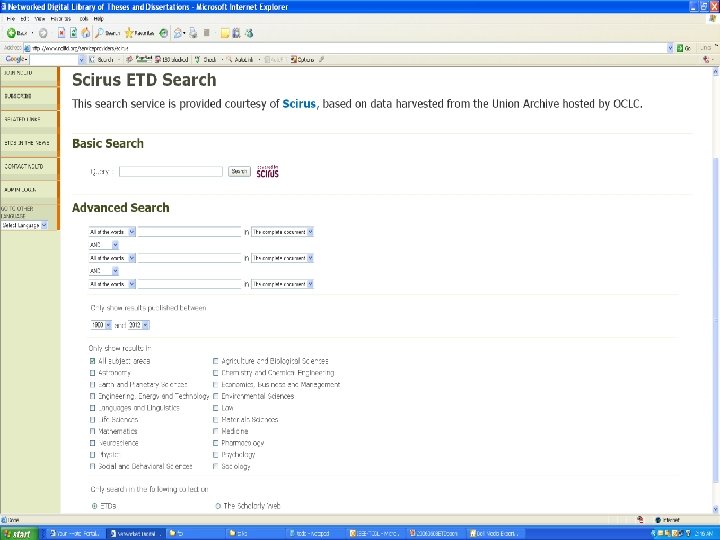Click the Research book toolbar icon
Viewport: 720px width, 540px height.
pos(236,33)
